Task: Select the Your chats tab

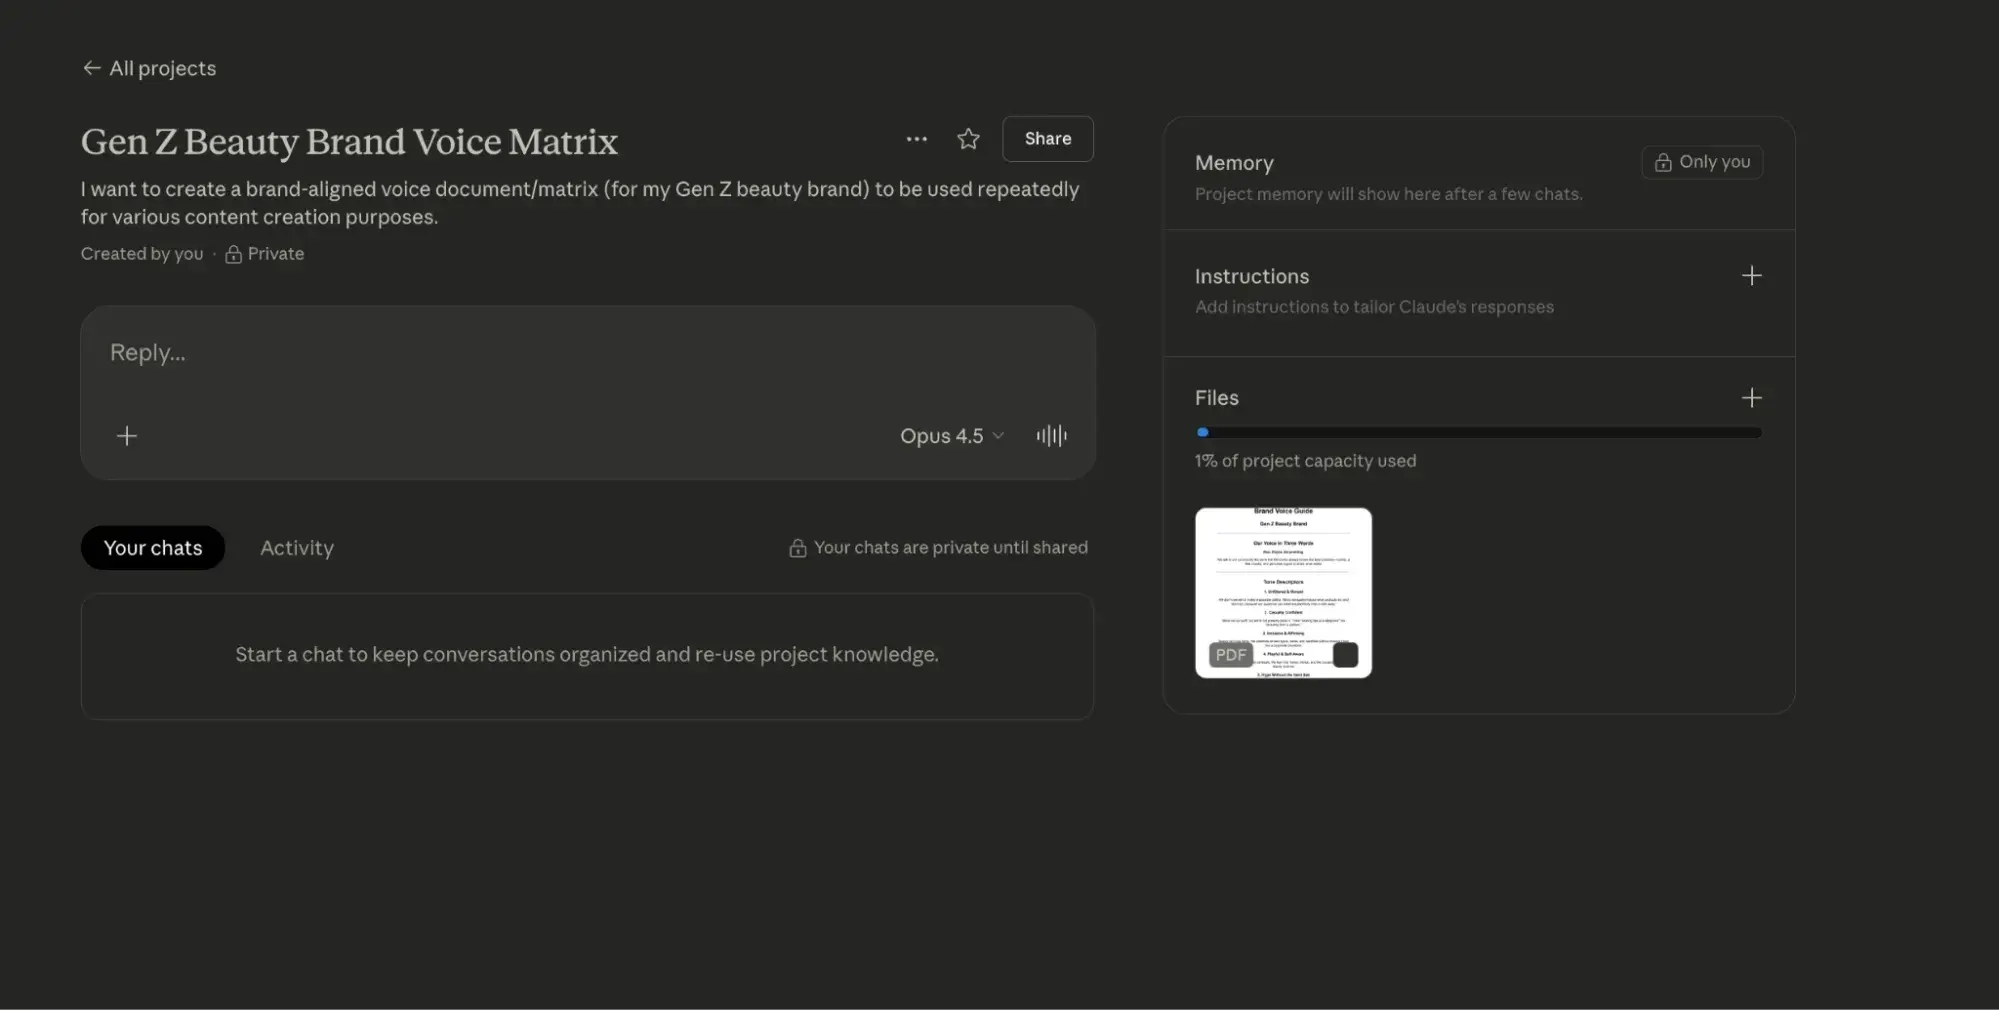Action: point(152,547)
